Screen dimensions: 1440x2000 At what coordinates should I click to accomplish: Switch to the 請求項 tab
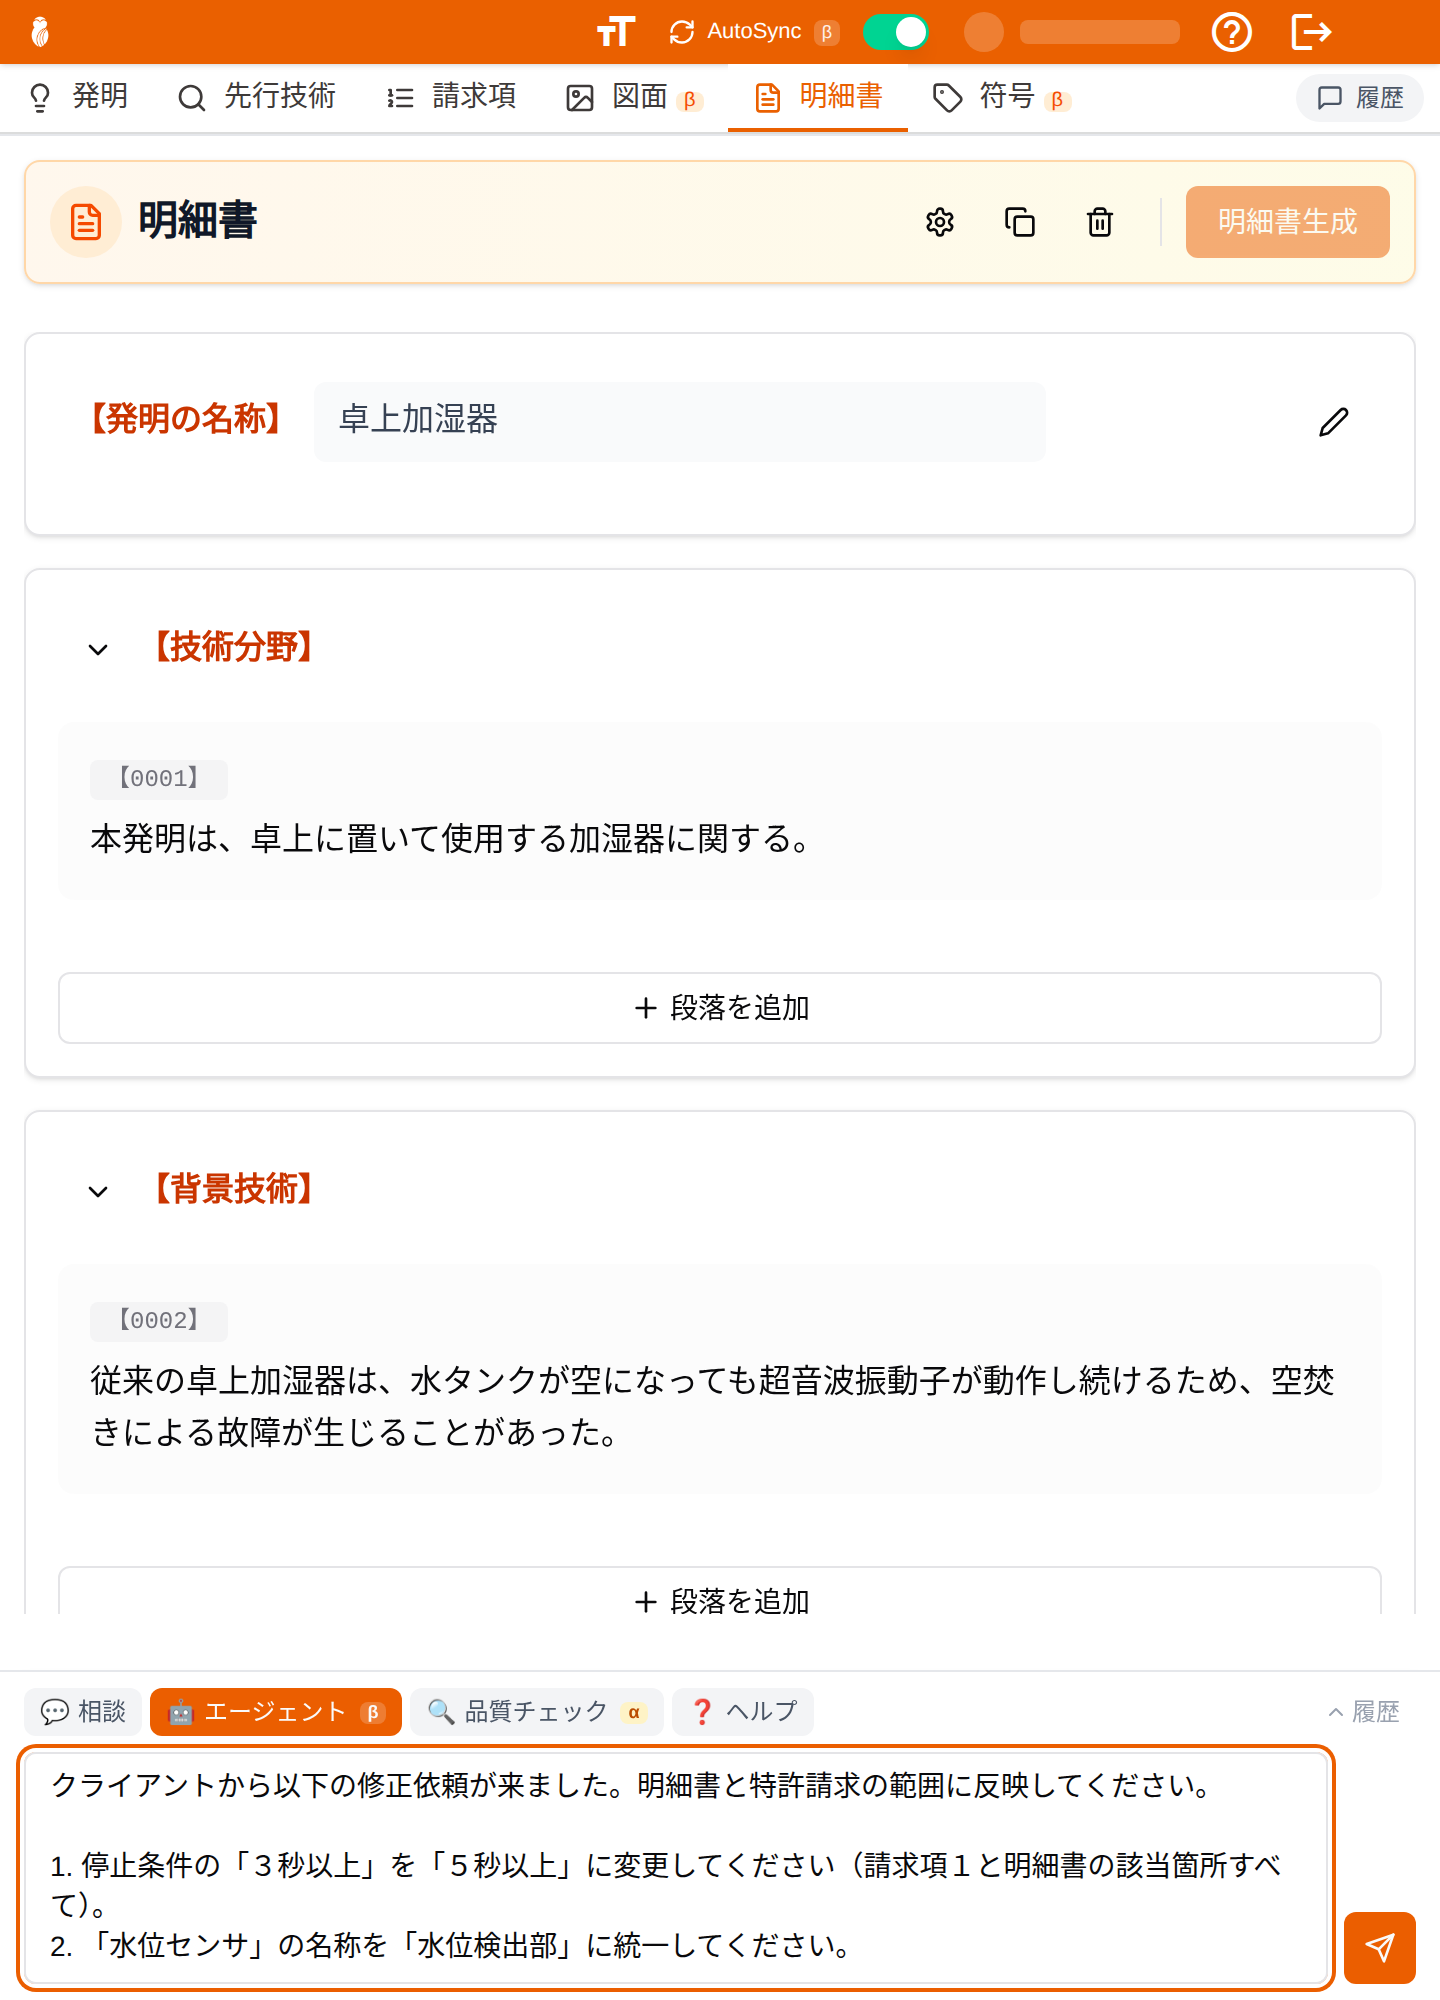click(x=452, y=97)
